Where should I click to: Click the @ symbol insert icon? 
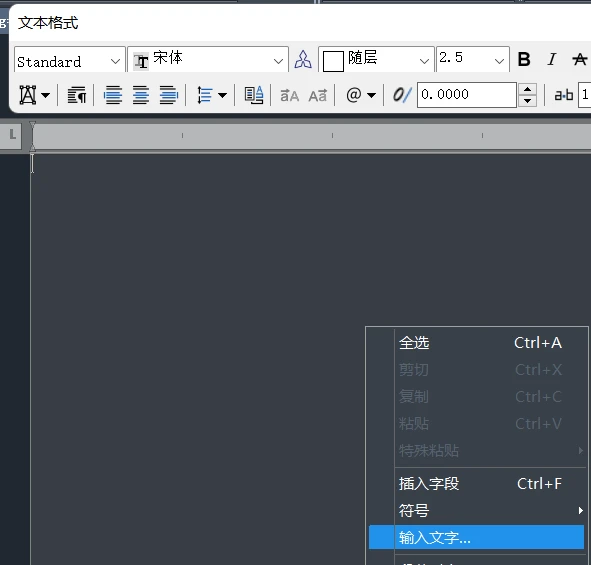[354, 95]
